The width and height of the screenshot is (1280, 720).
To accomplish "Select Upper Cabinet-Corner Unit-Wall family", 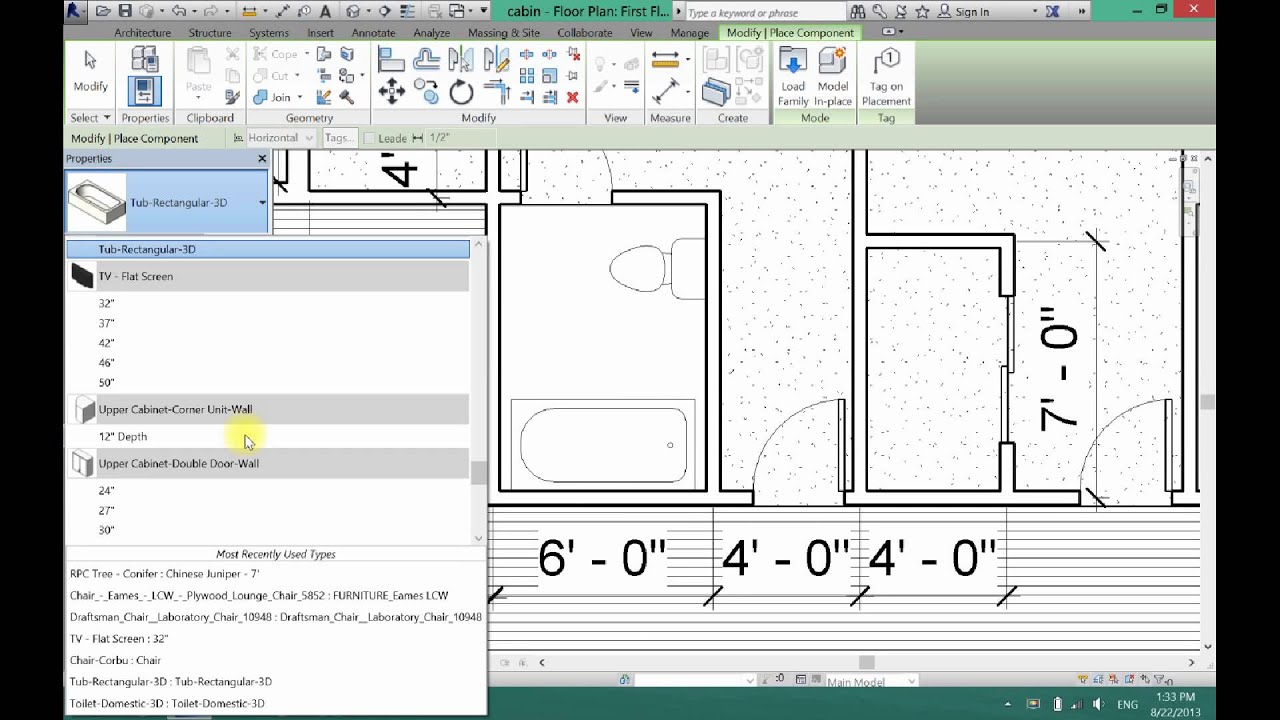I will 267,409.
